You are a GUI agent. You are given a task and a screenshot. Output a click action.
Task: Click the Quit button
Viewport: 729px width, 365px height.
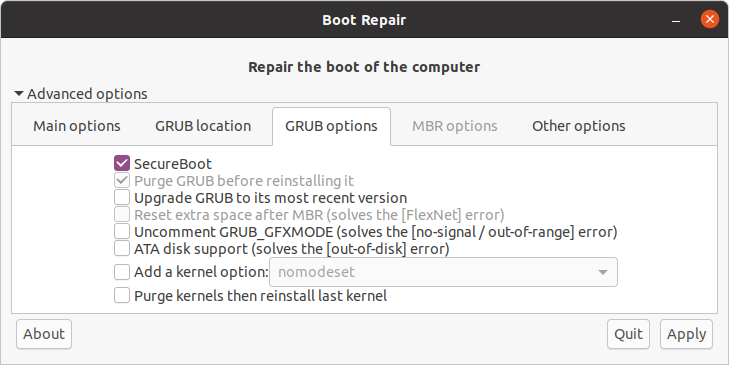pos(628,334)
